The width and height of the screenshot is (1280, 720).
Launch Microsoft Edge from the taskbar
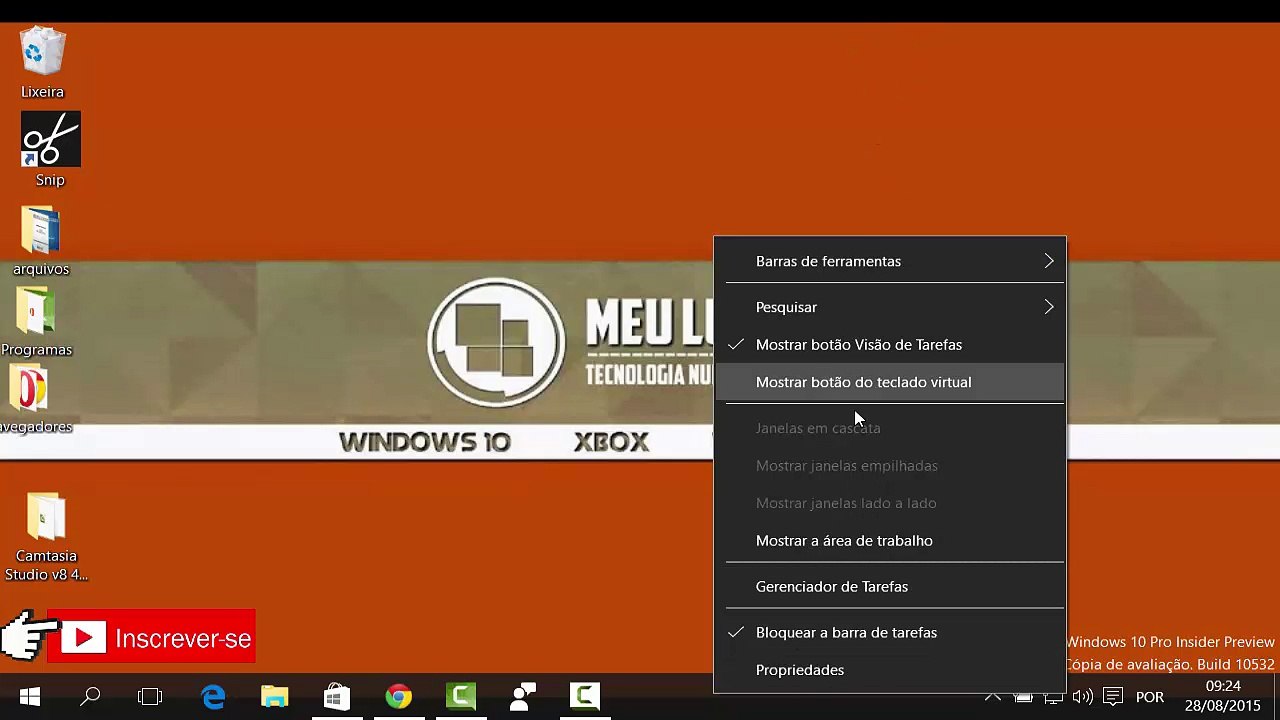coord(213,696)
